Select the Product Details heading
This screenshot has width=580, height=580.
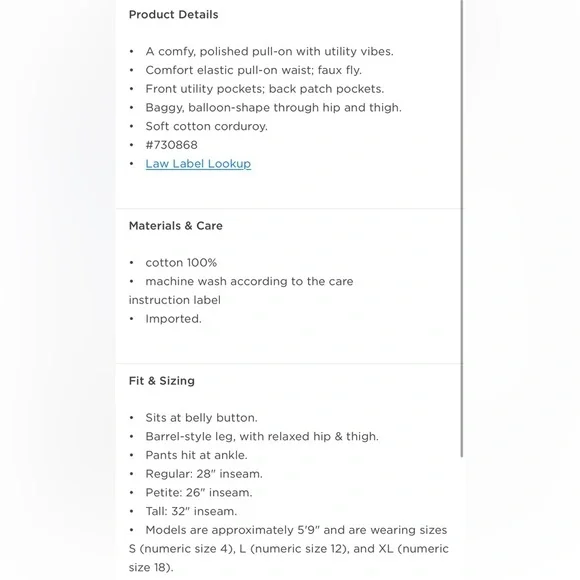173,14
